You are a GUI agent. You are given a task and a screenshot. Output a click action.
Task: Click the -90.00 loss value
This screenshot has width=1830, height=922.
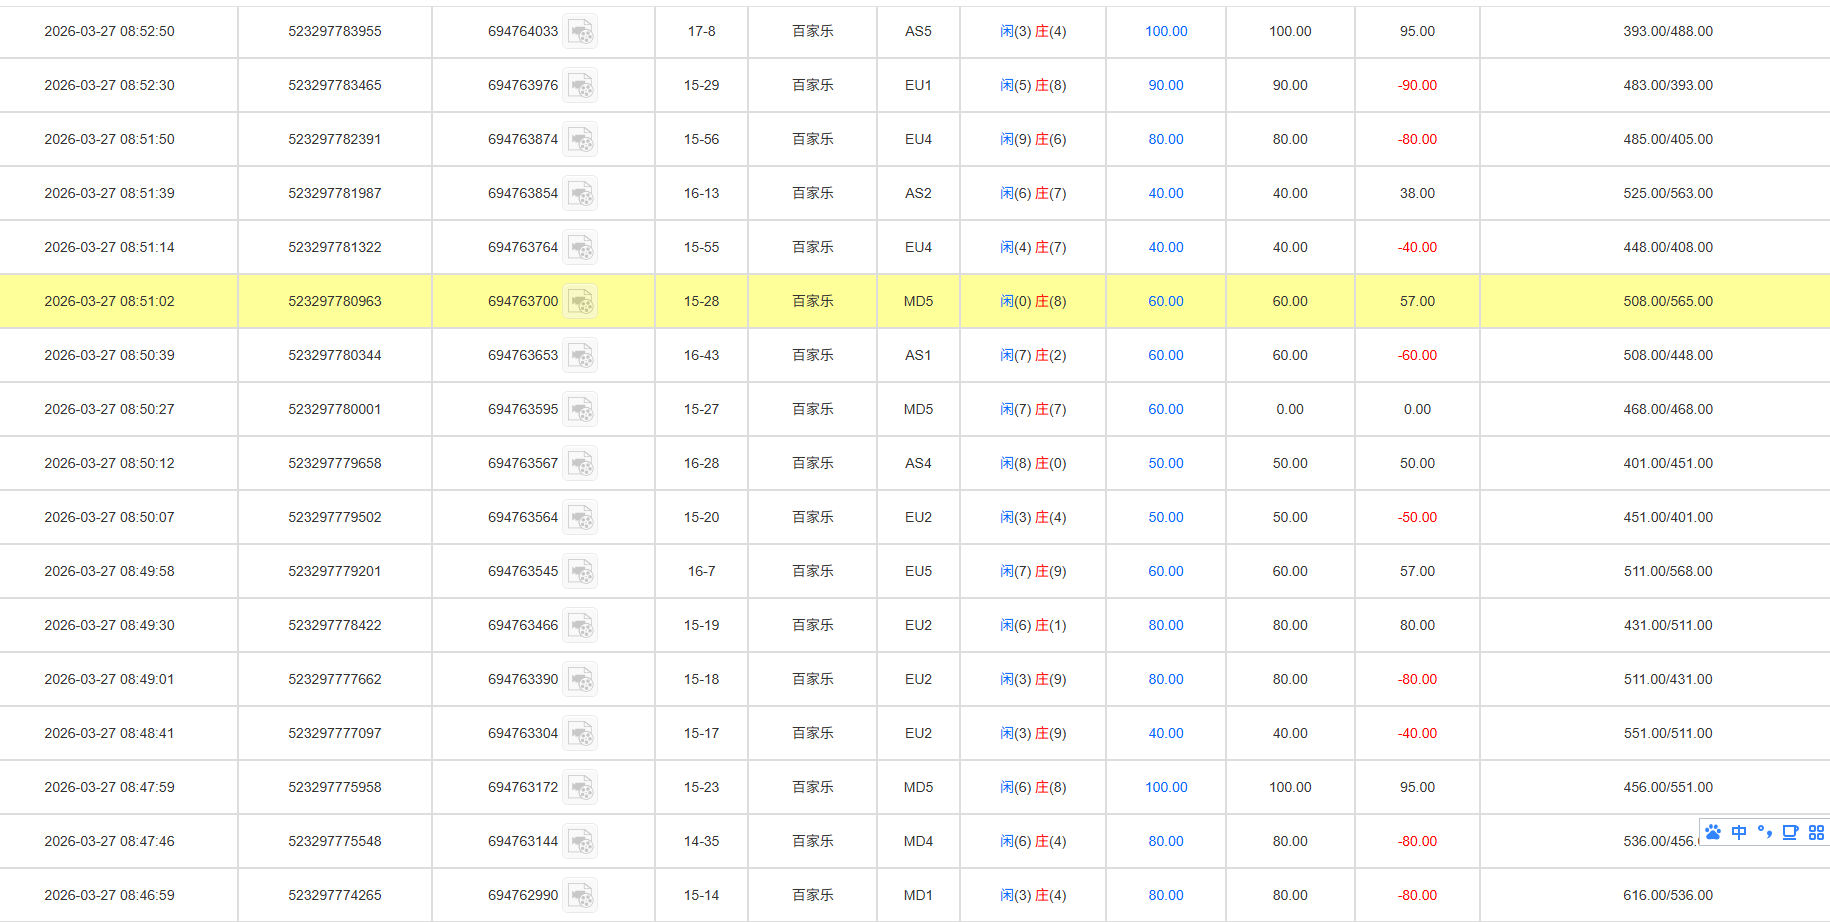coord(1417,86)
